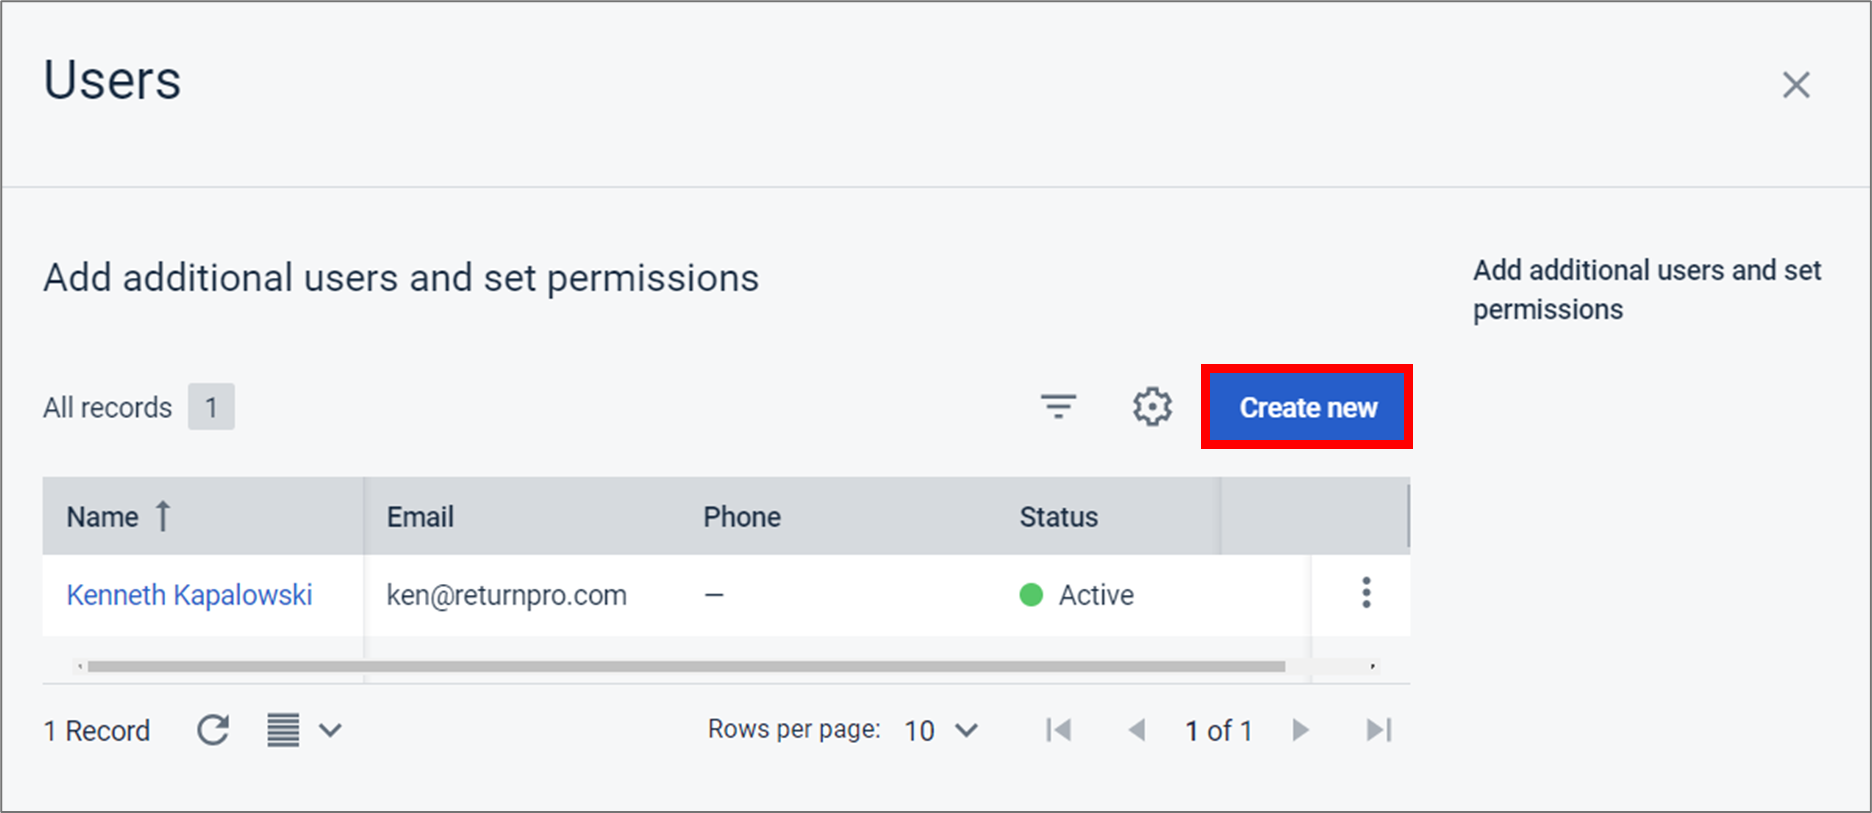Click the All records count badge
This screenshot has height=813, width=1872.
pos(211,407)
